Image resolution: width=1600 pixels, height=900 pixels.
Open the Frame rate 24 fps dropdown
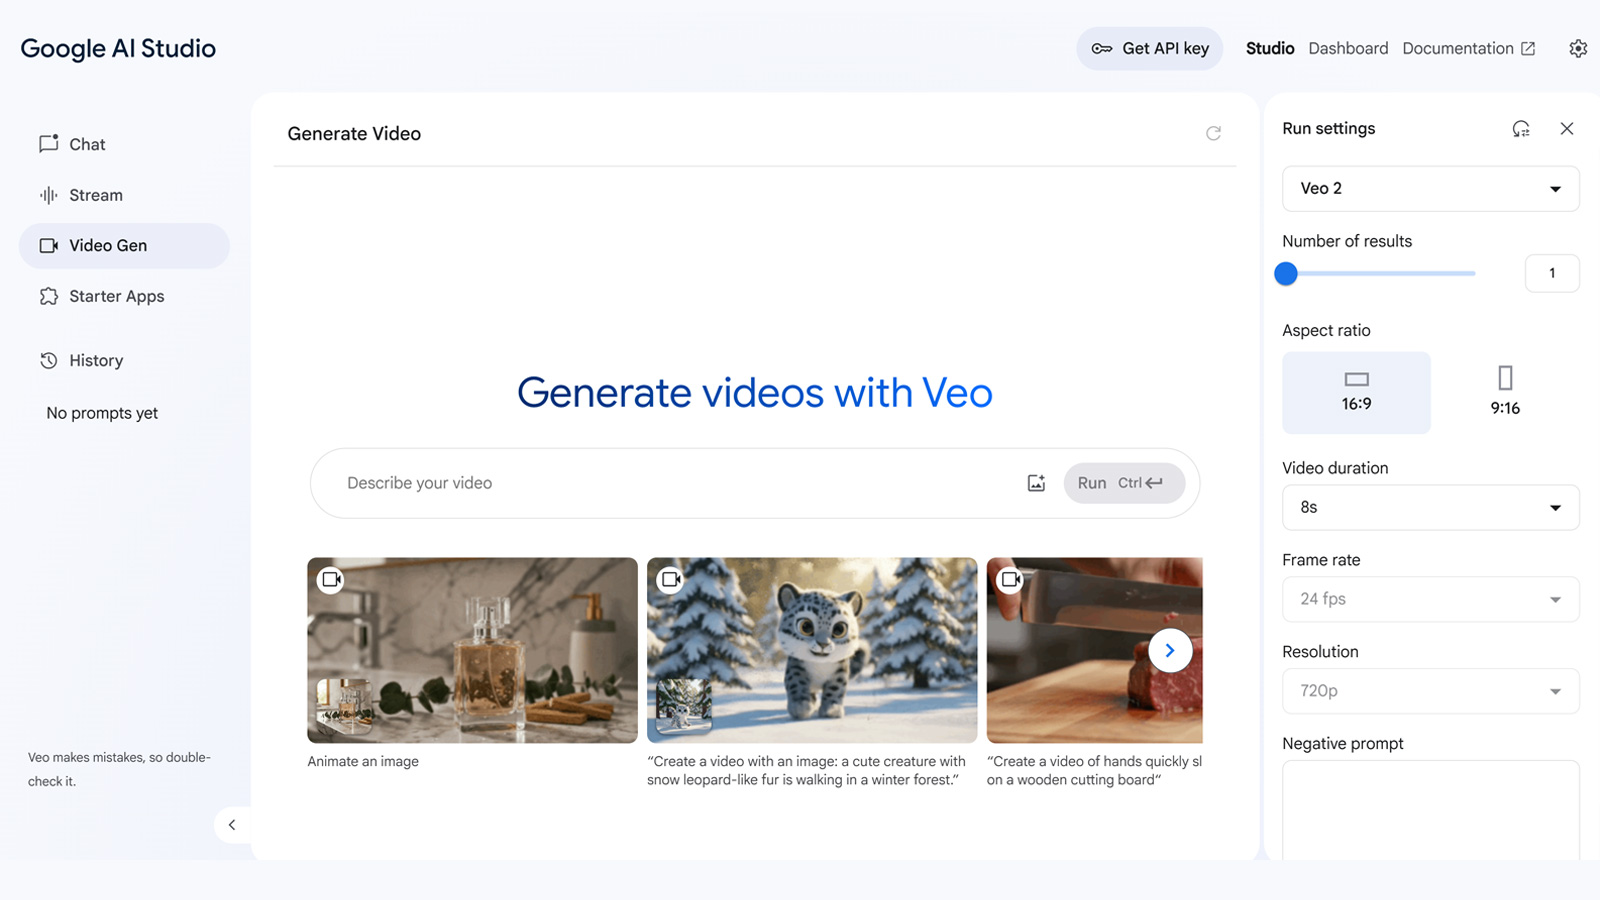coord(1431,599)
